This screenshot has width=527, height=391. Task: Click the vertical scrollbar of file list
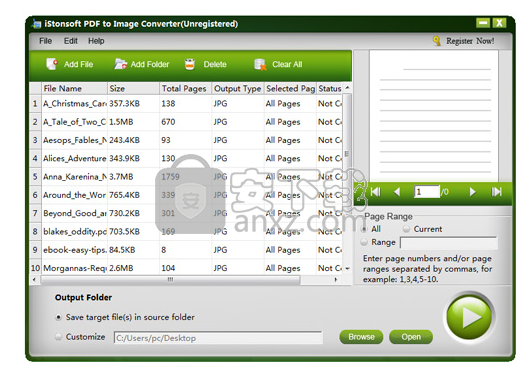coord(347,155)
